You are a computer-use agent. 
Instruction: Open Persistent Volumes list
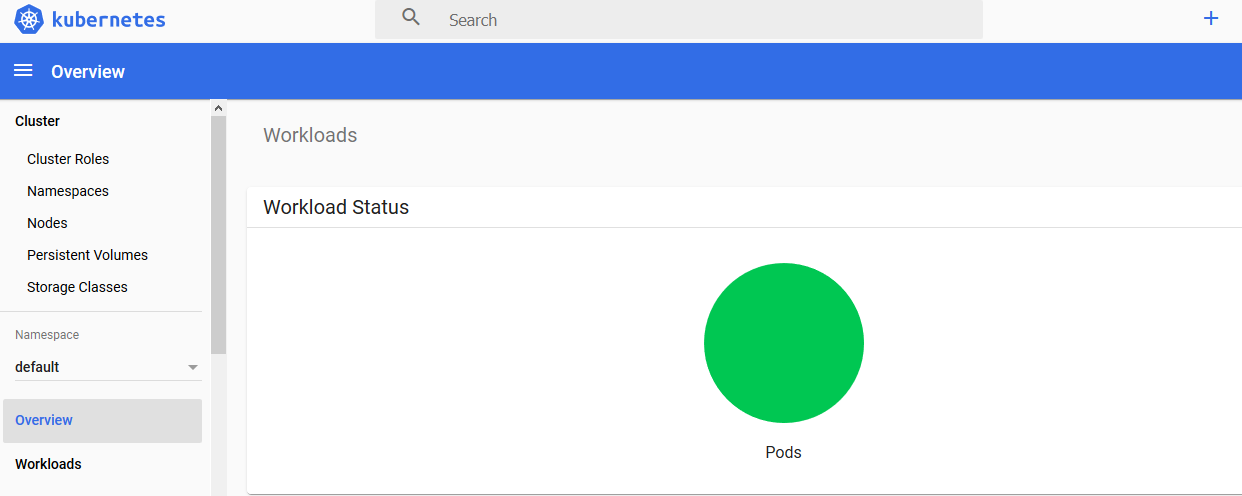(x=87, y=255)
